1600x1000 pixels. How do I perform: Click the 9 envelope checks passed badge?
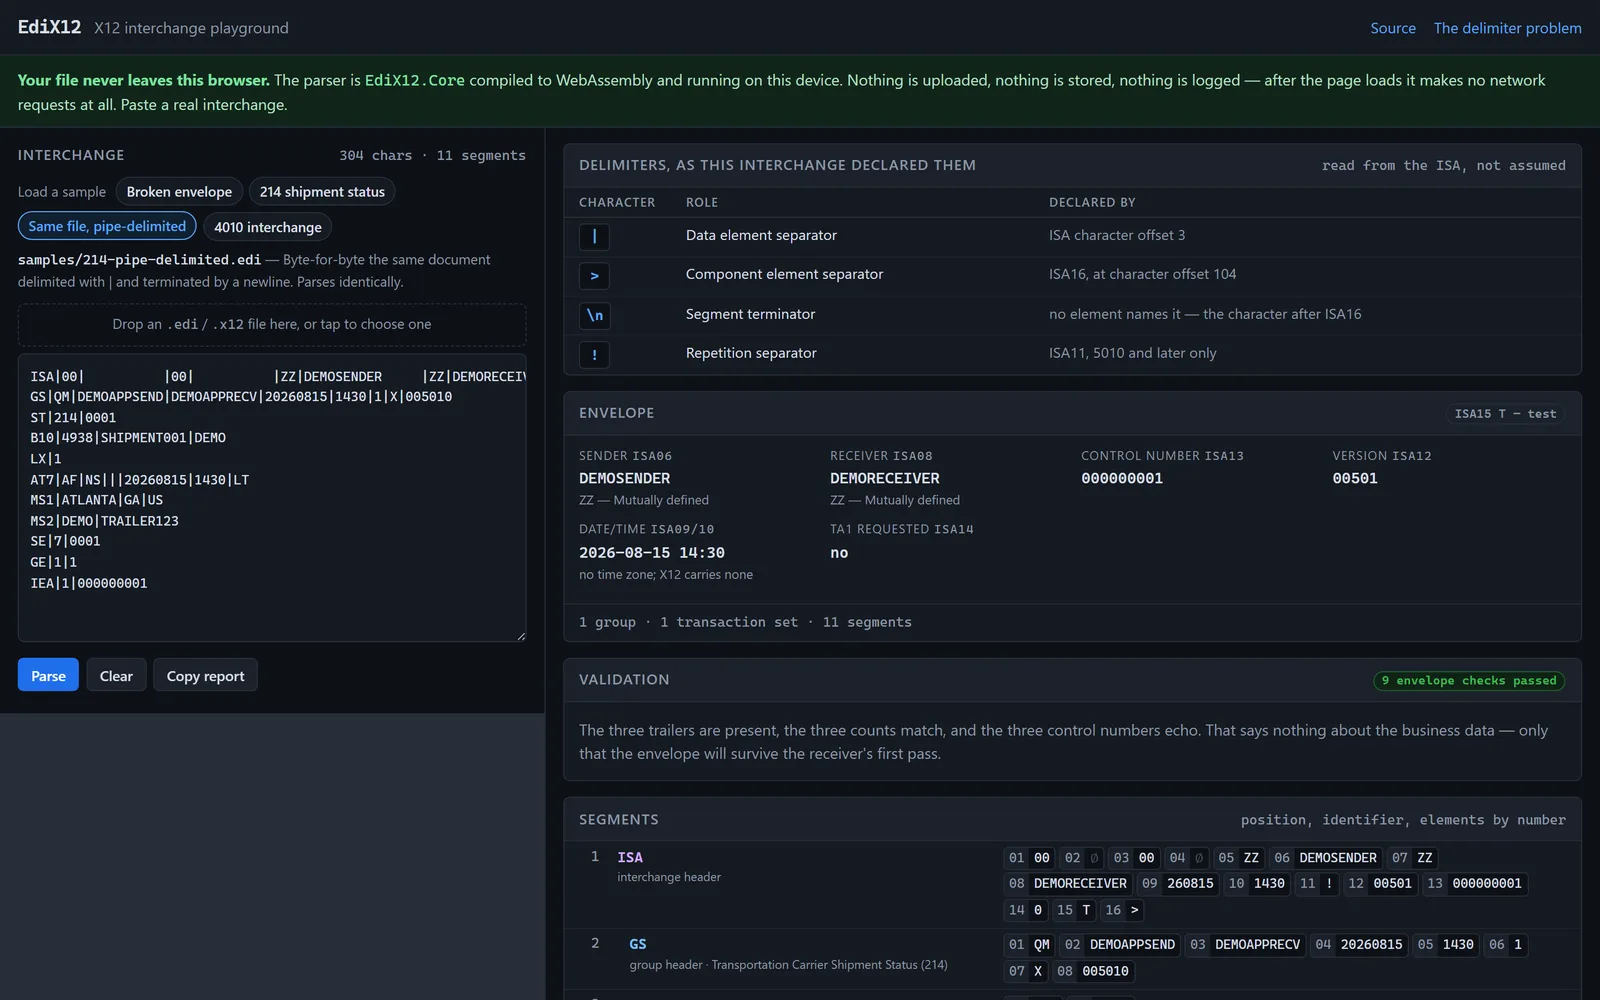1469,680
